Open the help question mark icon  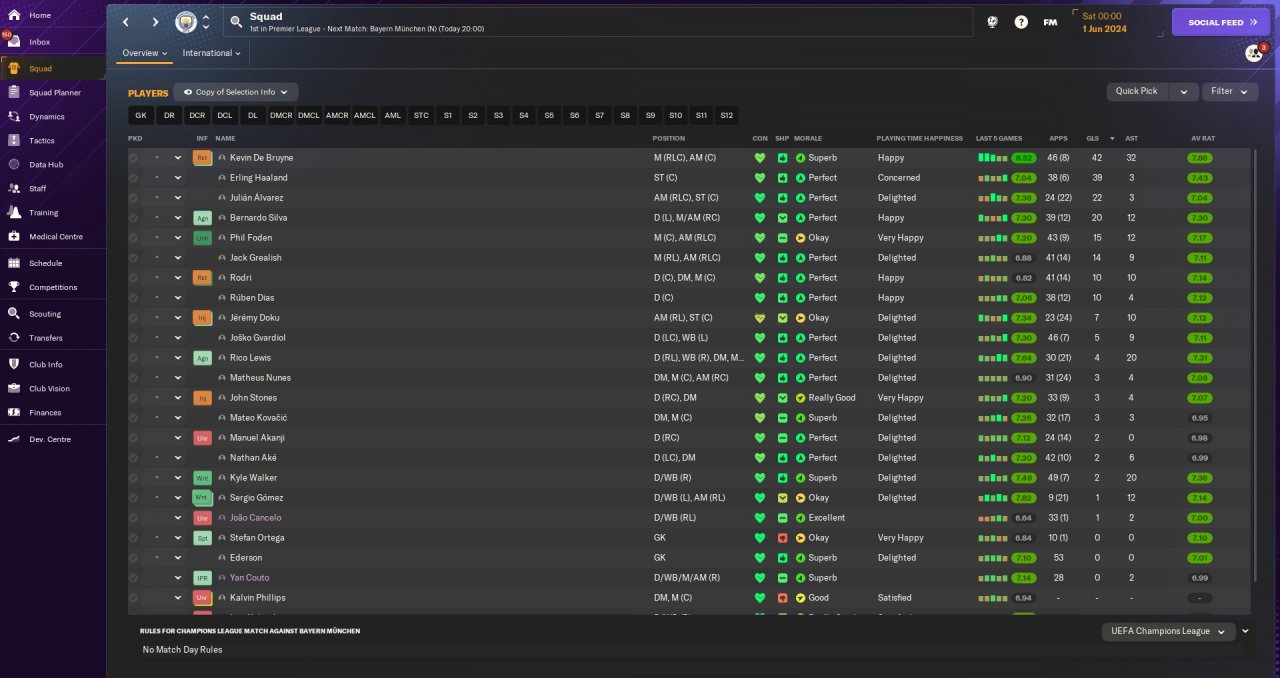pos(1021,22)
